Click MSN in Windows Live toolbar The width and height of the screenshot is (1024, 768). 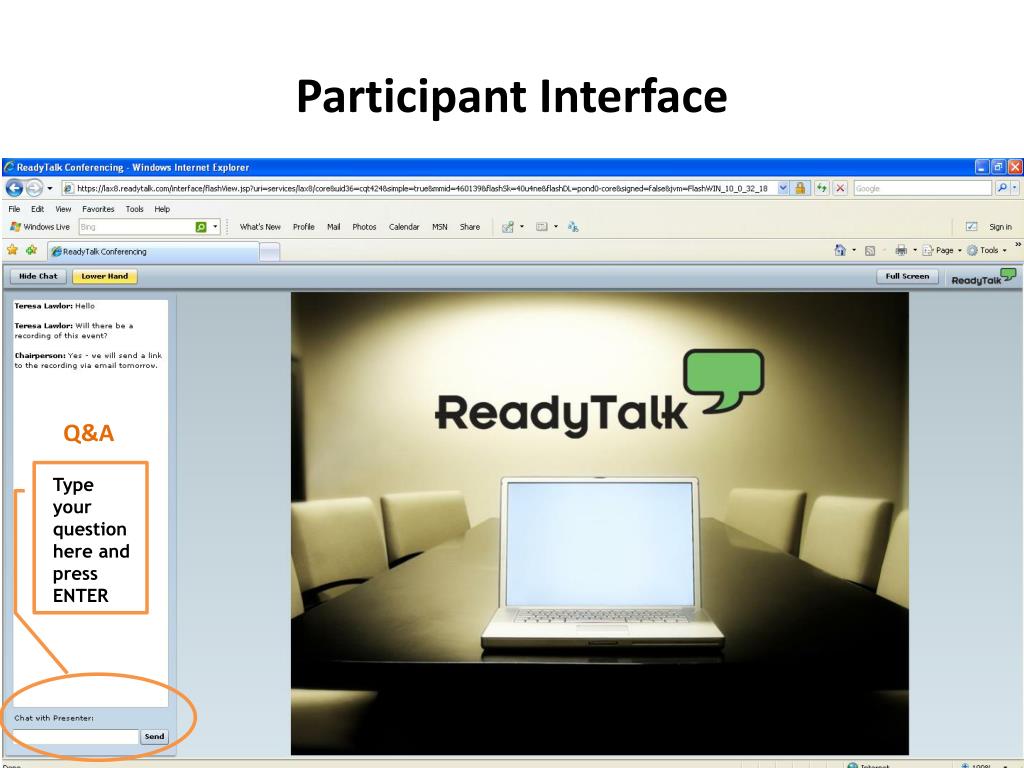(x=440, y=227)
